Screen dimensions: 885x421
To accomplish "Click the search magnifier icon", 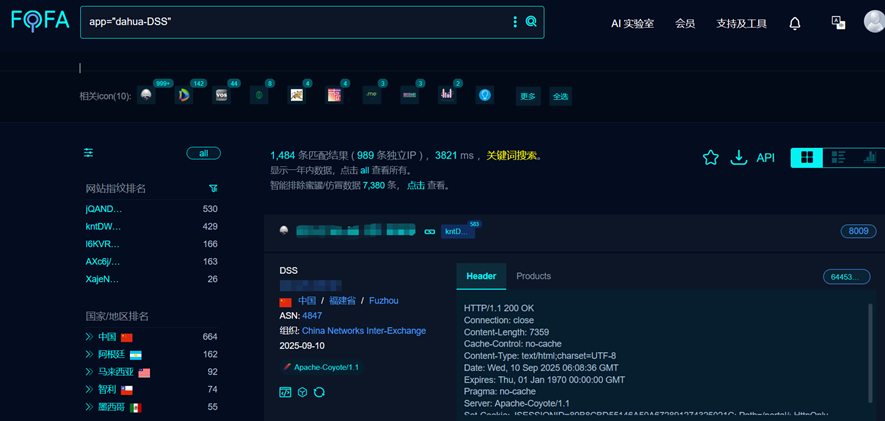I will 531,22.
